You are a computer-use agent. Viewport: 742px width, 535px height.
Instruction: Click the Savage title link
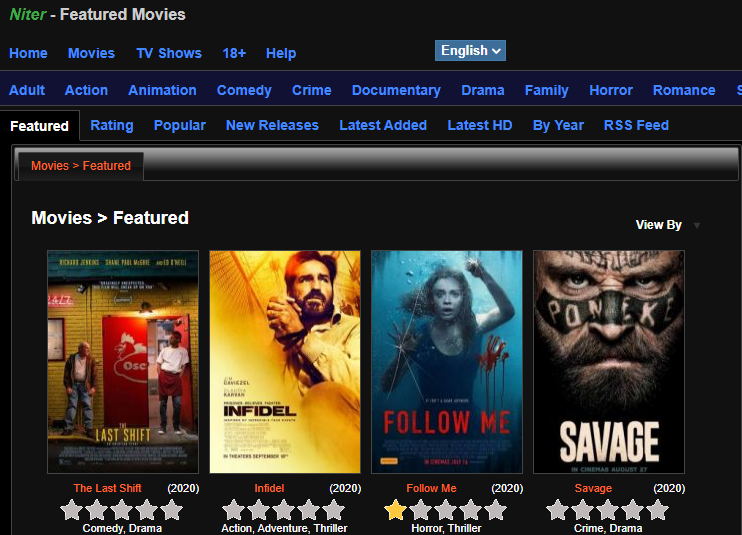593,488
